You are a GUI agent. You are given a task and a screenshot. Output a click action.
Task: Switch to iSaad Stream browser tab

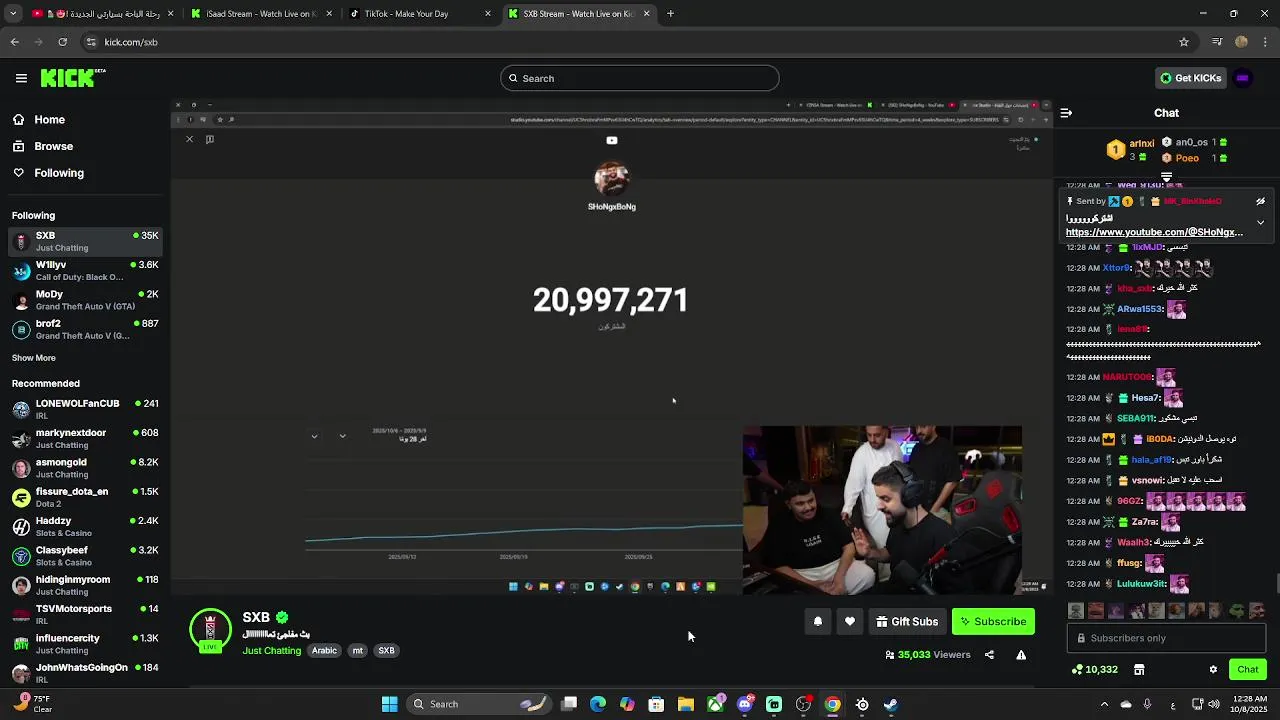[260, 14]
